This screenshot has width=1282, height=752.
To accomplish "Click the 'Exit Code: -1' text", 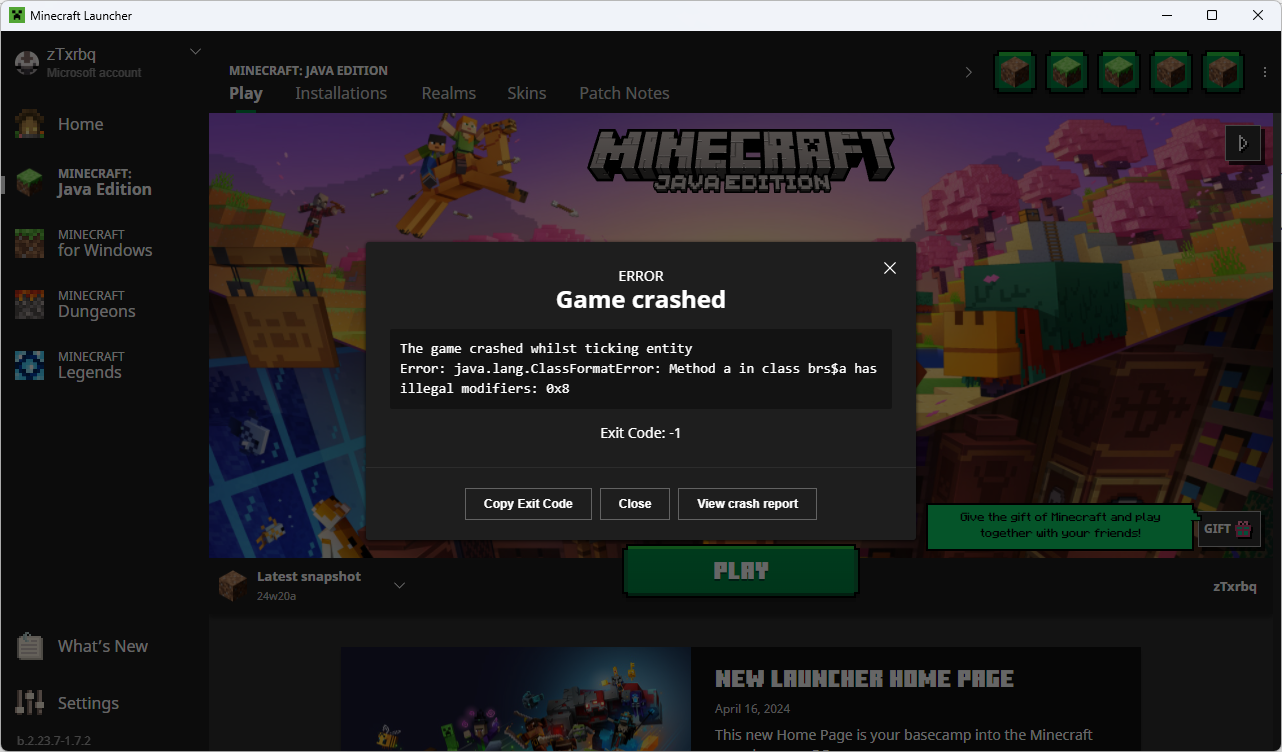I will pyautogui.click(x=641, y=433).
